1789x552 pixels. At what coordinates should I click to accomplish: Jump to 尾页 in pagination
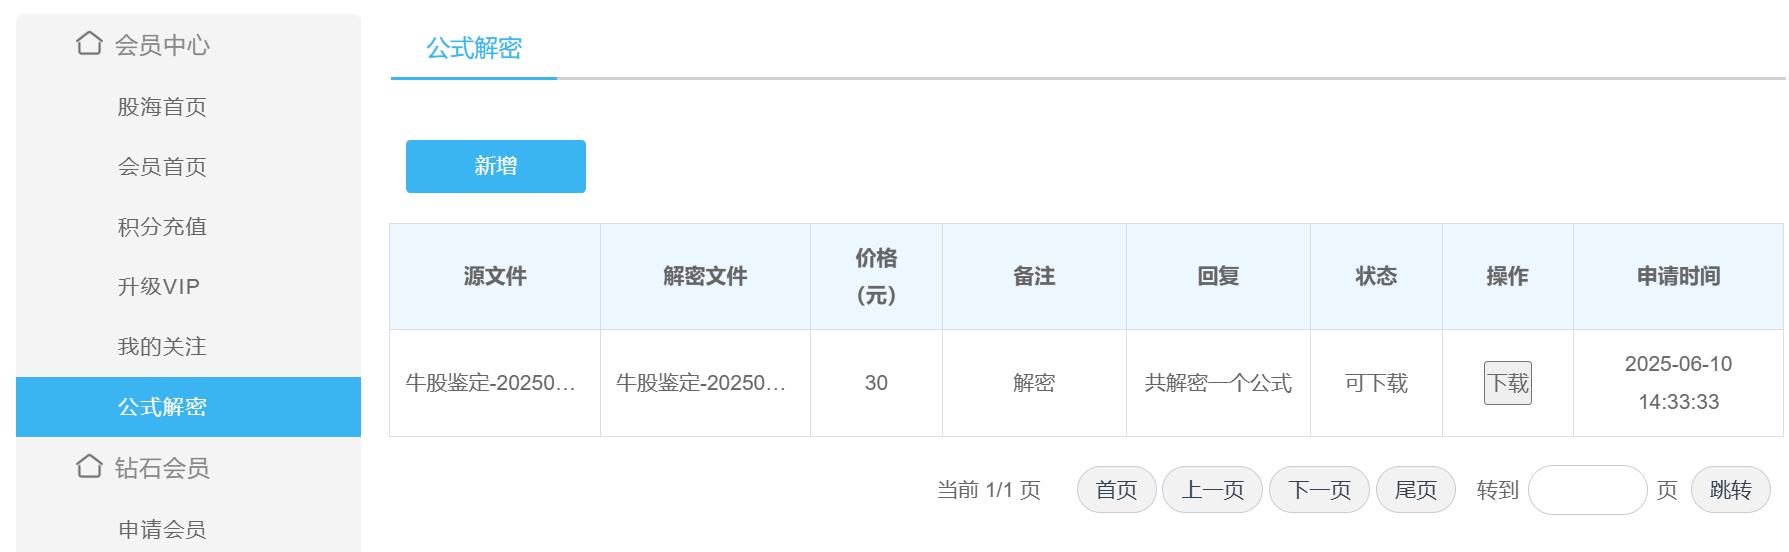coord(1416,490)
